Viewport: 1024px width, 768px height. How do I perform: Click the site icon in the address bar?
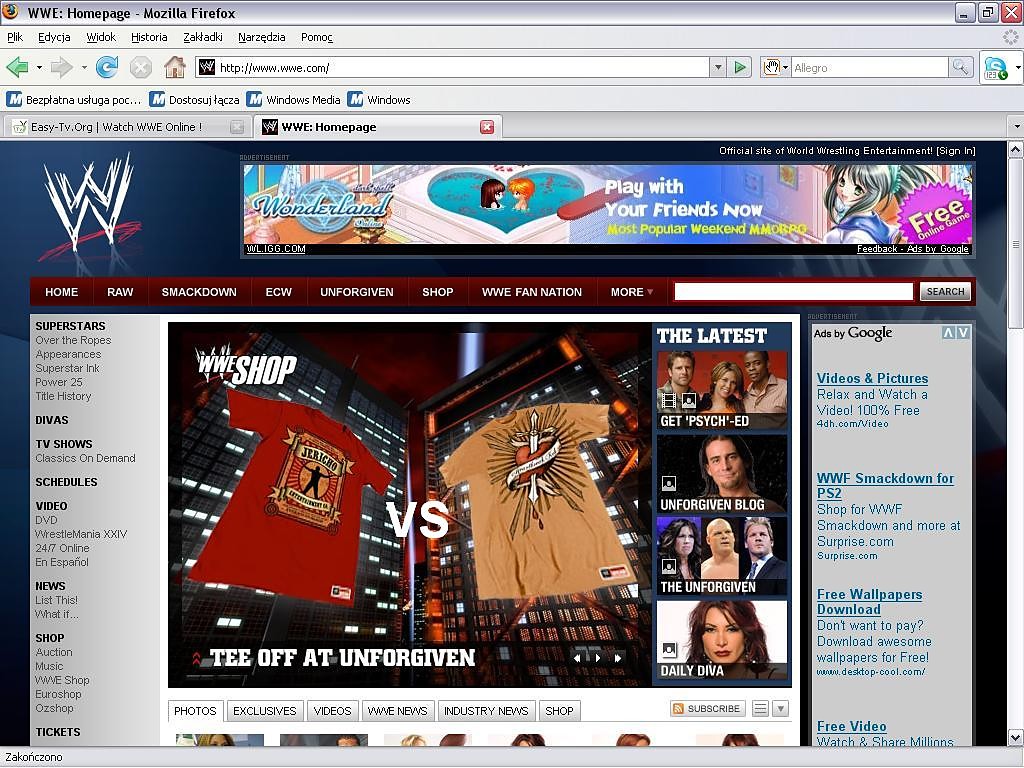pyautogui.click(x=207, y=67)
